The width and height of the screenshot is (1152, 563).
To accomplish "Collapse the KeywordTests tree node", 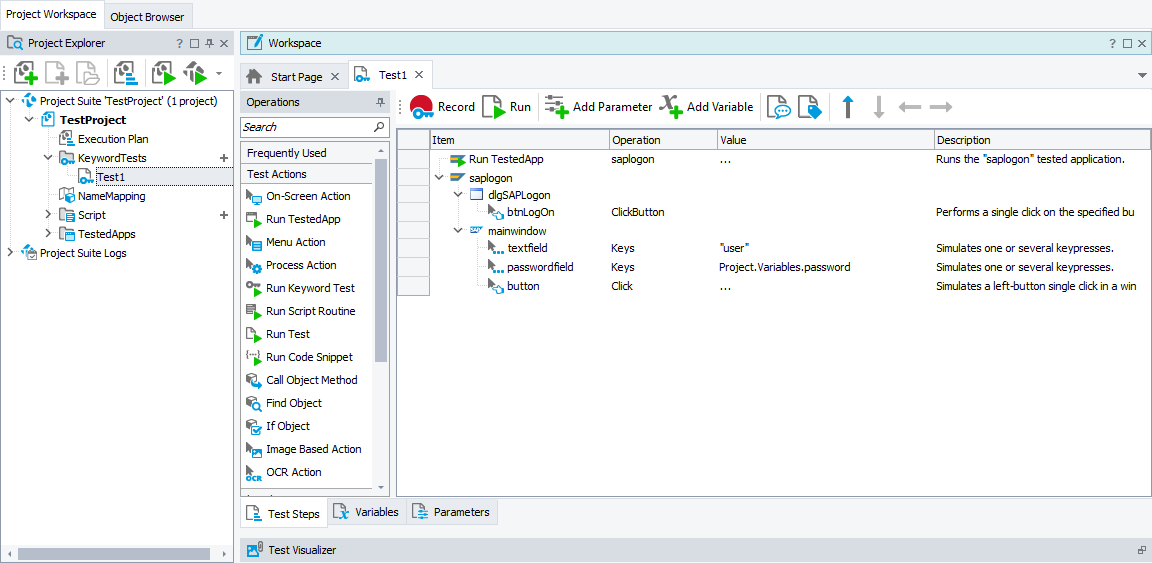I will (x=48, y=158).
